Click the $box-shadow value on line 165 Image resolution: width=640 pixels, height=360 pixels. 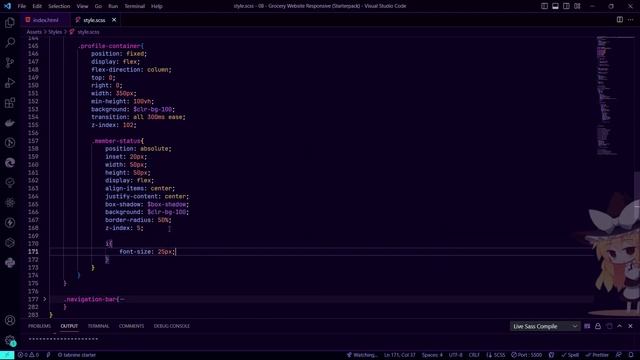tap(167, 204)
